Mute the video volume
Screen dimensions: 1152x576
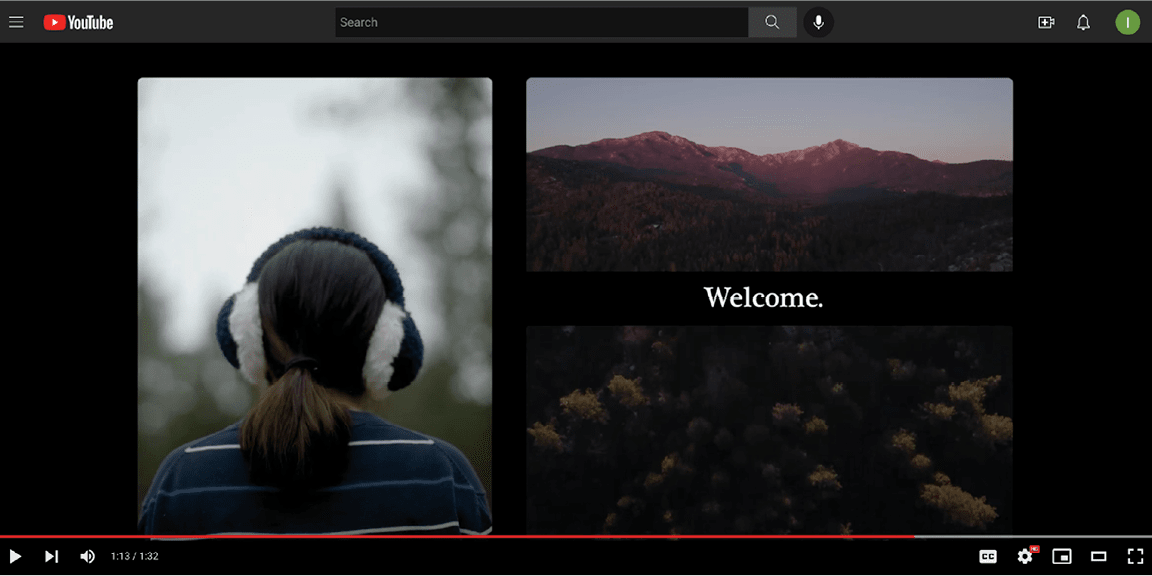click(87, 556)
